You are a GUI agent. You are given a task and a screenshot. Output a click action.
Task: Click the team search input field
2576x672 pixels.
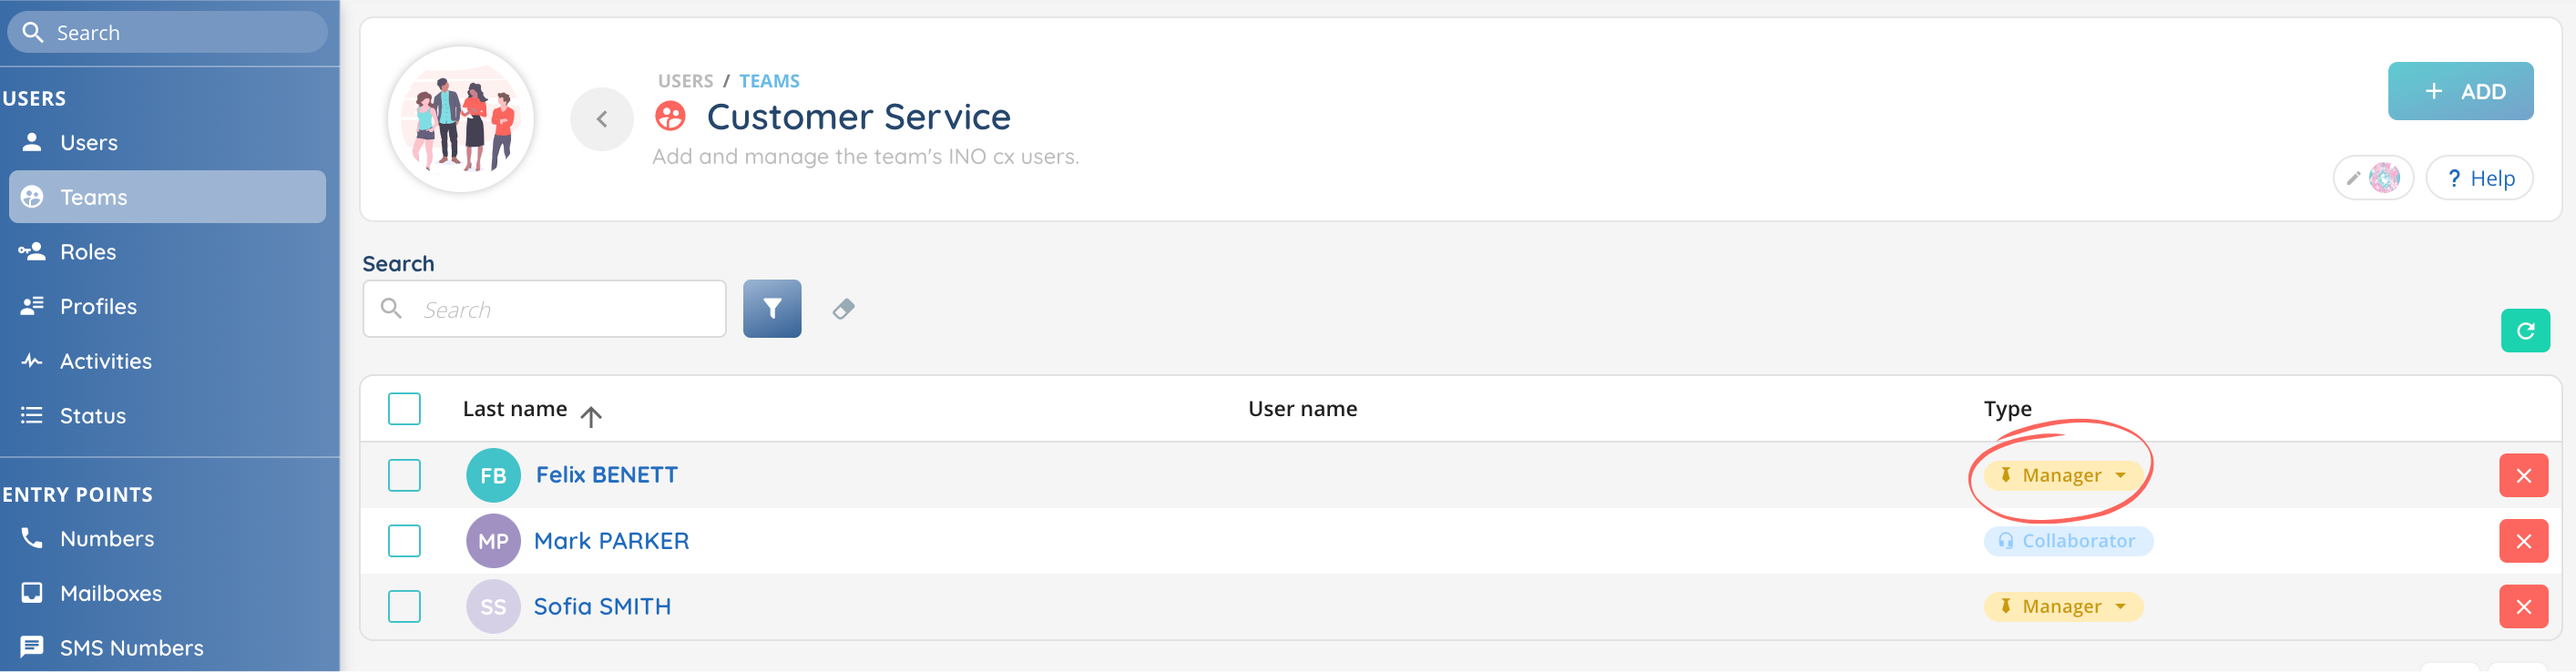560,310
